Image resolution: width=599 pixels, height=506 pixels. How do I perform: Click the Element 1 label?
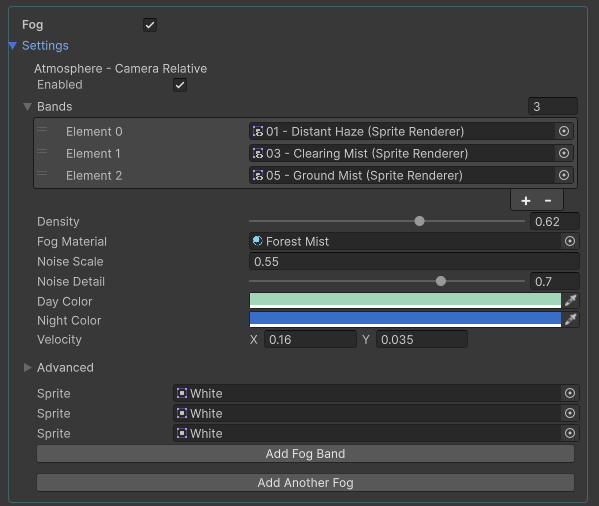93,154
